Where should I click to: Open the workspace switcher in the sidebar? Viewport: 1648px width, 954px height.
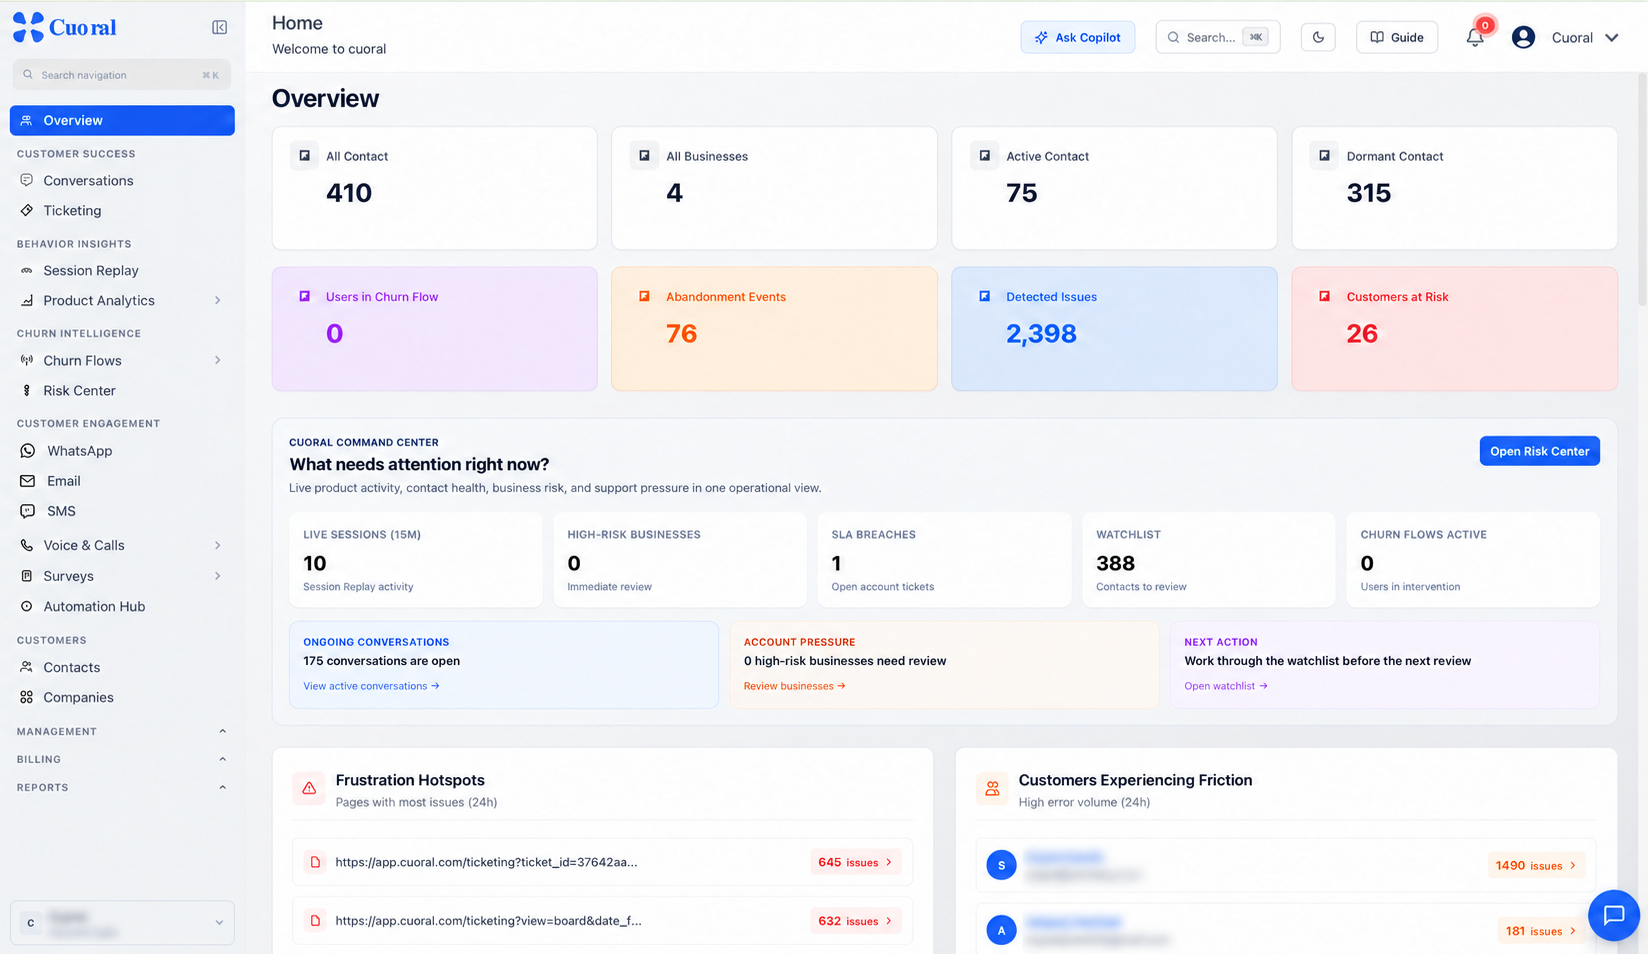pyautogui.click(x=122, y=922)
